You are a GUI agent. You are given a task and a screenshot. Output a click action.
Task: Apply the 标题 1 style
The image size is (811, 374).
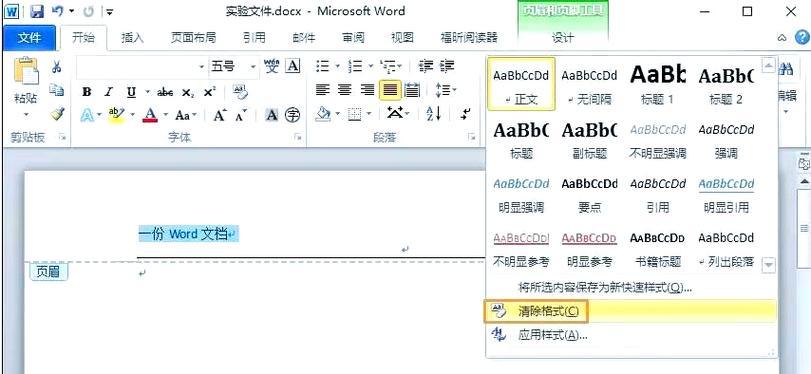[x=657, y=85]
